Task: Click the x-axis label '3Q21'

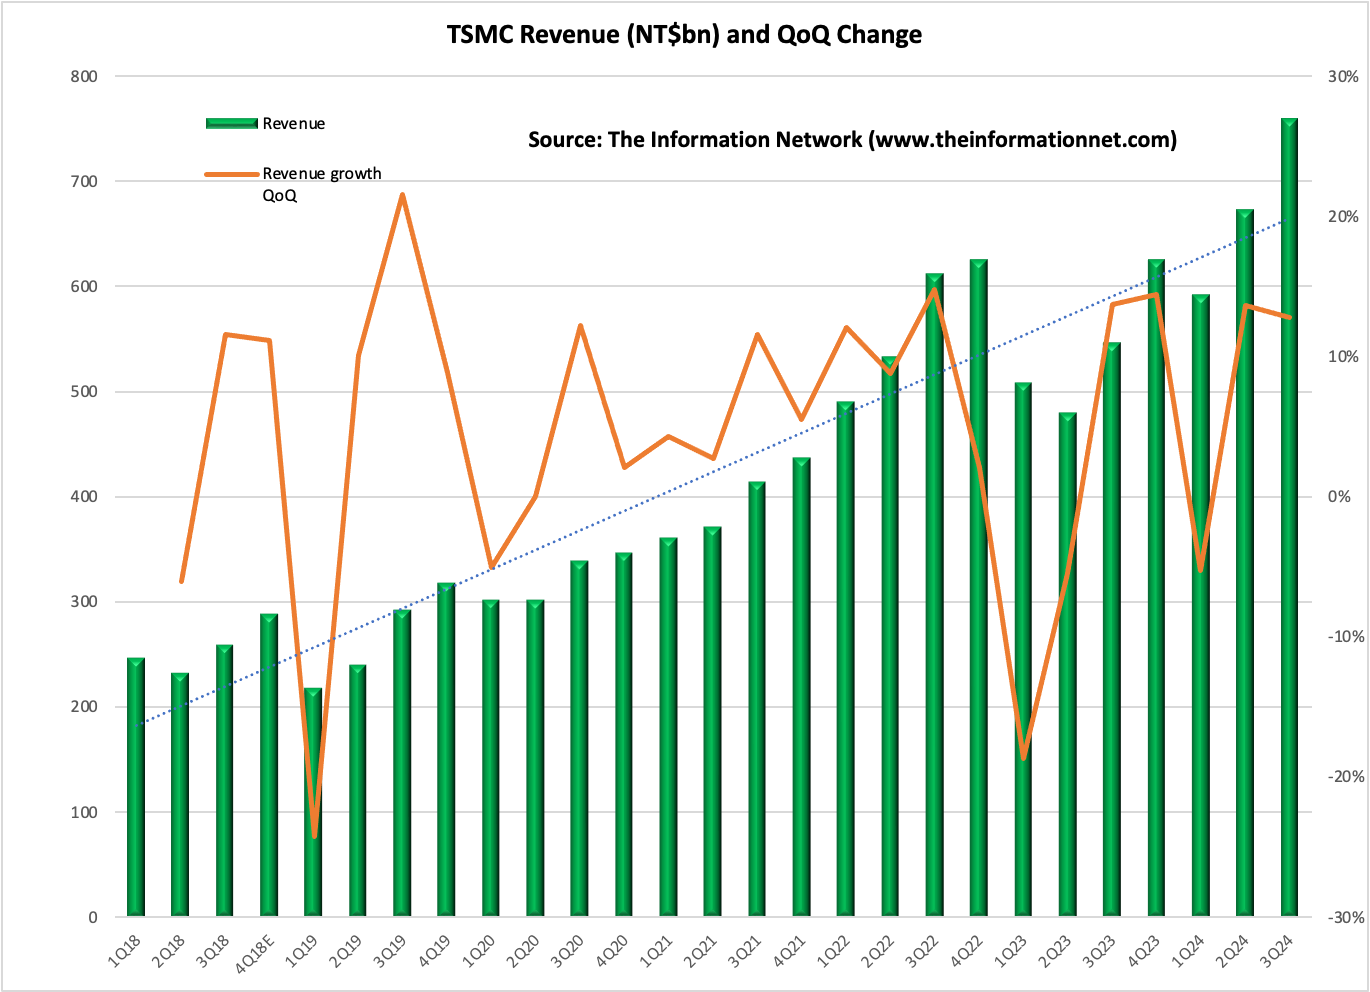Action: [x=744, y=948]
